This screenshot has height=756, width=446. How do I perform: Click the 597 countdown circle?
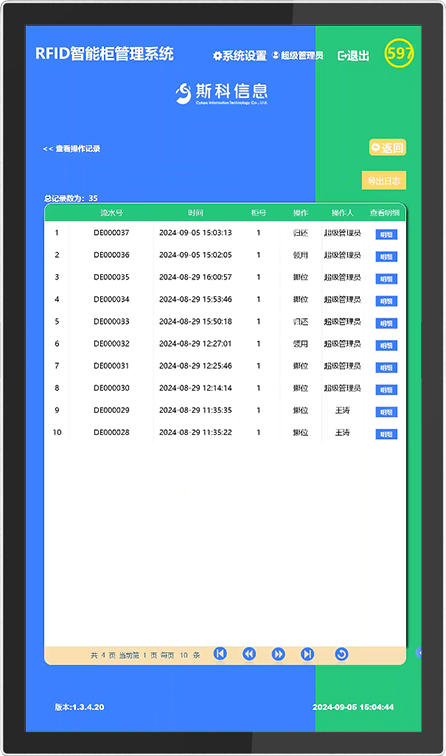[x=399, y=53]
